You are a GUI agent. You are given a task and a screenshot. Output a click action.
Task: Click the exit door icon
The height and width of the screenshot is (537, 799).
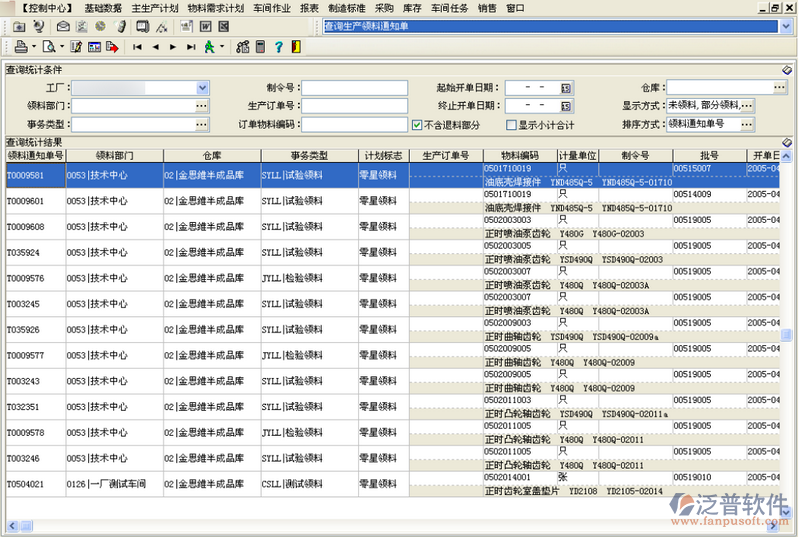point(295,47)
